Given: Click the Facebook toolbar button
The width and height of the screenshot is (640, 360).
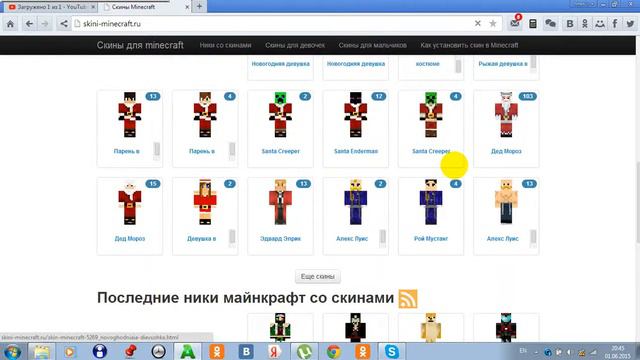Looking at the screenshot, I should point(615,24).
